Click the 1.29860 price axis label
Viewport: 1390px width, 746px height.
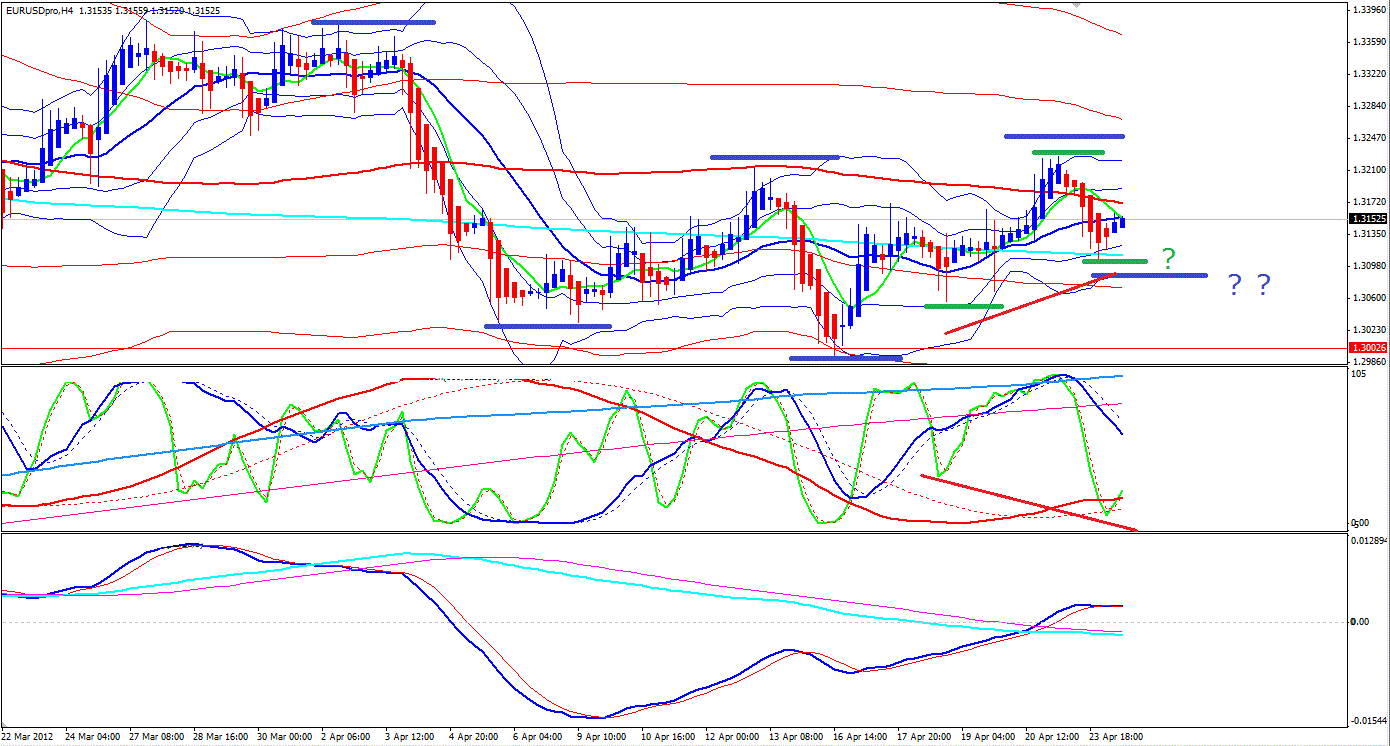coord(1367,362)
